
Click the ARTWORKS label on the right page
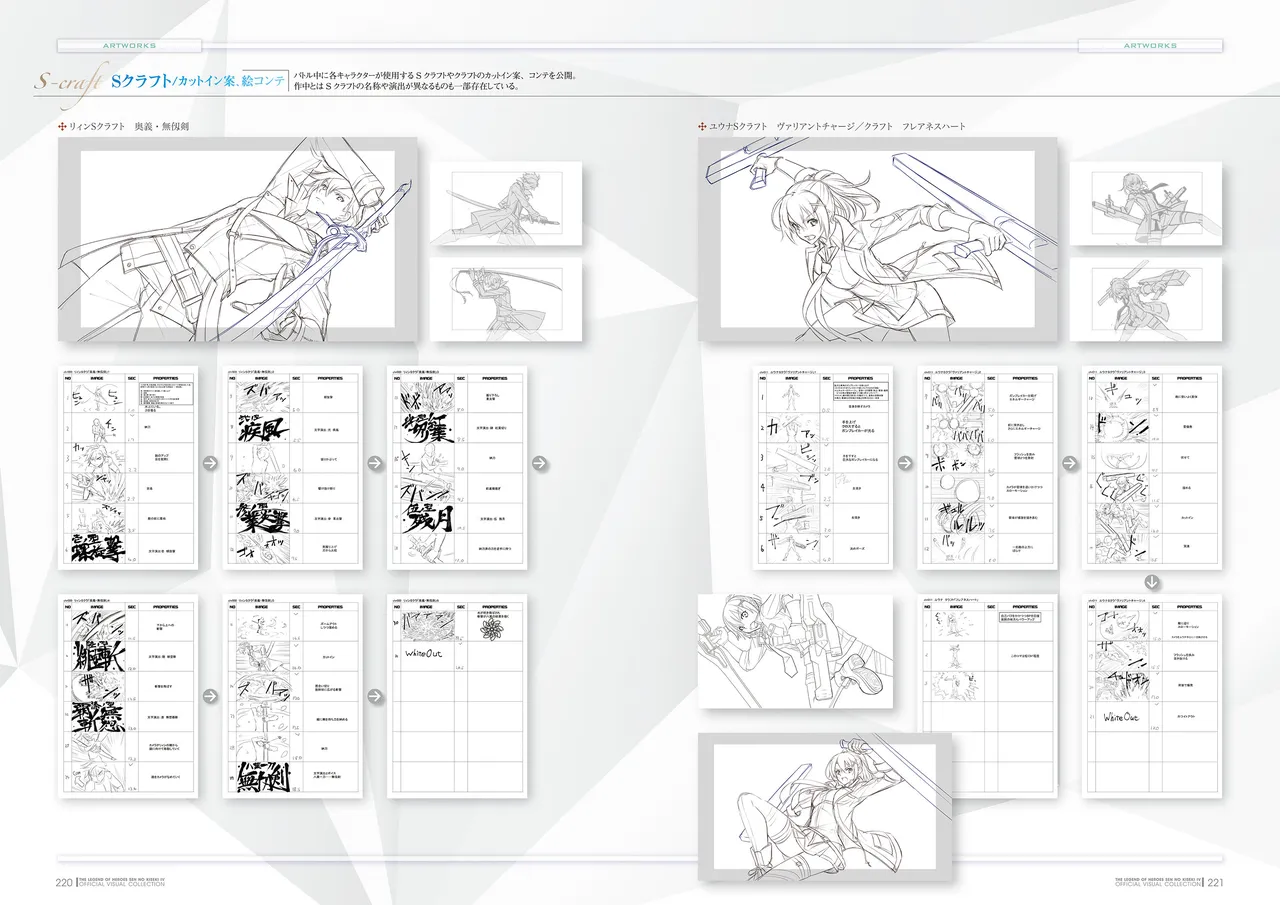click(1150, 45)
